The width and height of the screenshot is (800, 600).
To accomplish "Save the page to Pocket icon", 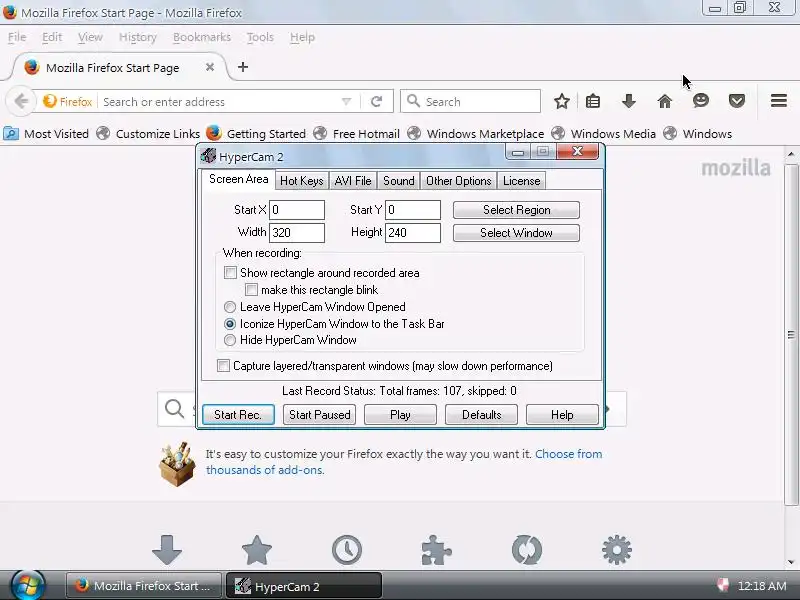I will pyautogui.click(x=736, y=101).
